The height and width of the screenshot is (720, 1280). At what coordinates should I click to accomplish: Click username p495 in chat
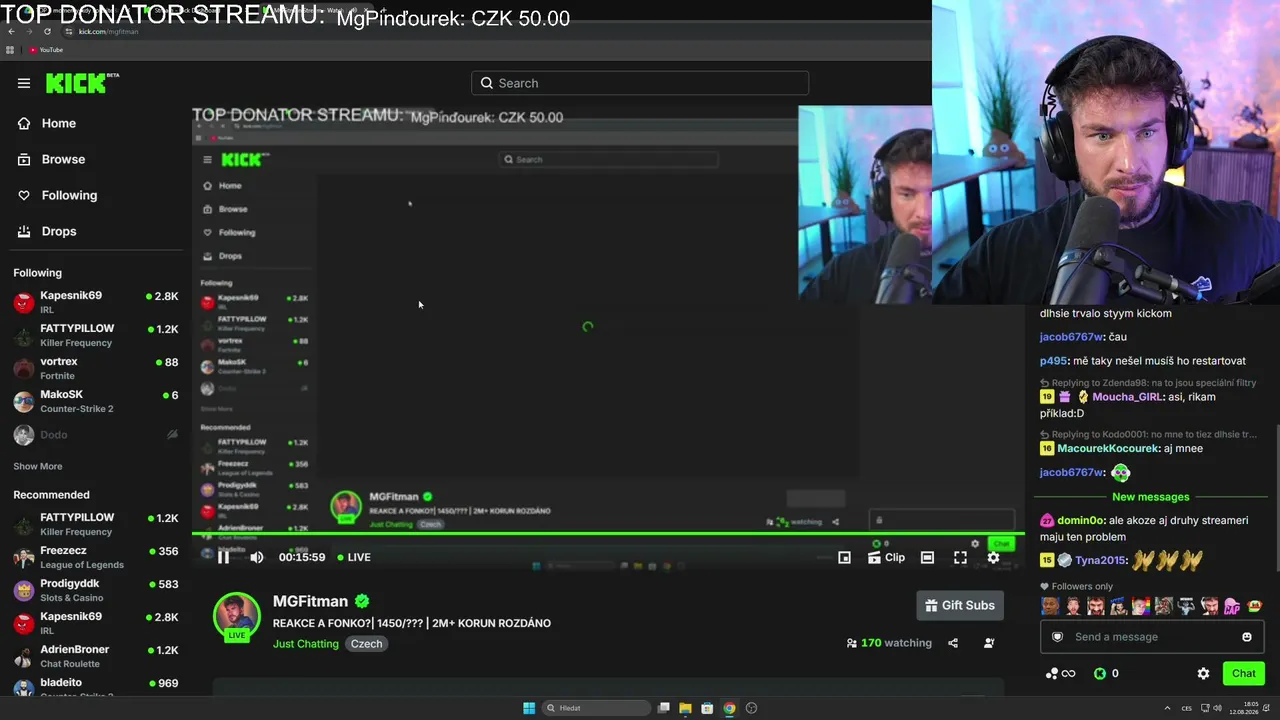click(x=1053, y=361)
